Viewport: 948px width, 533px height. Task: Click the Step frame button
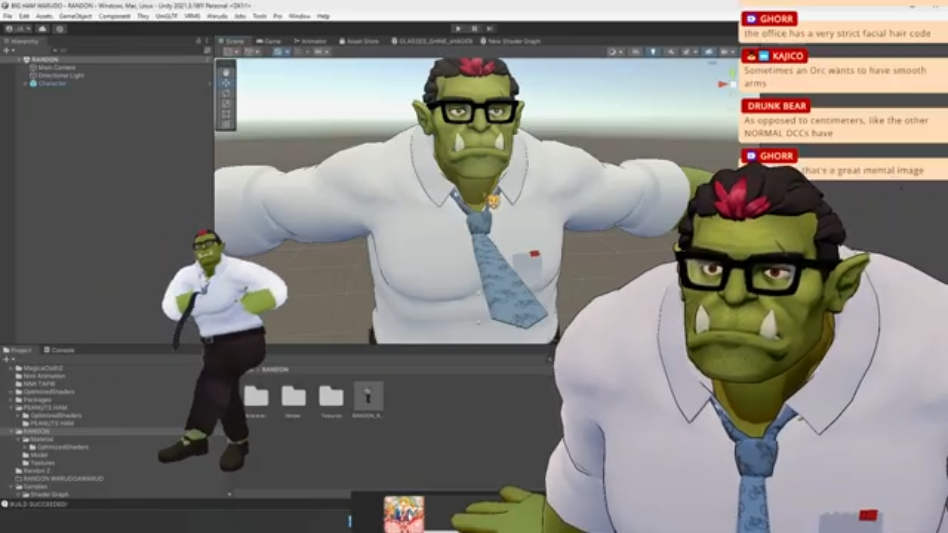pyautogui.click(x=489, y=29)
